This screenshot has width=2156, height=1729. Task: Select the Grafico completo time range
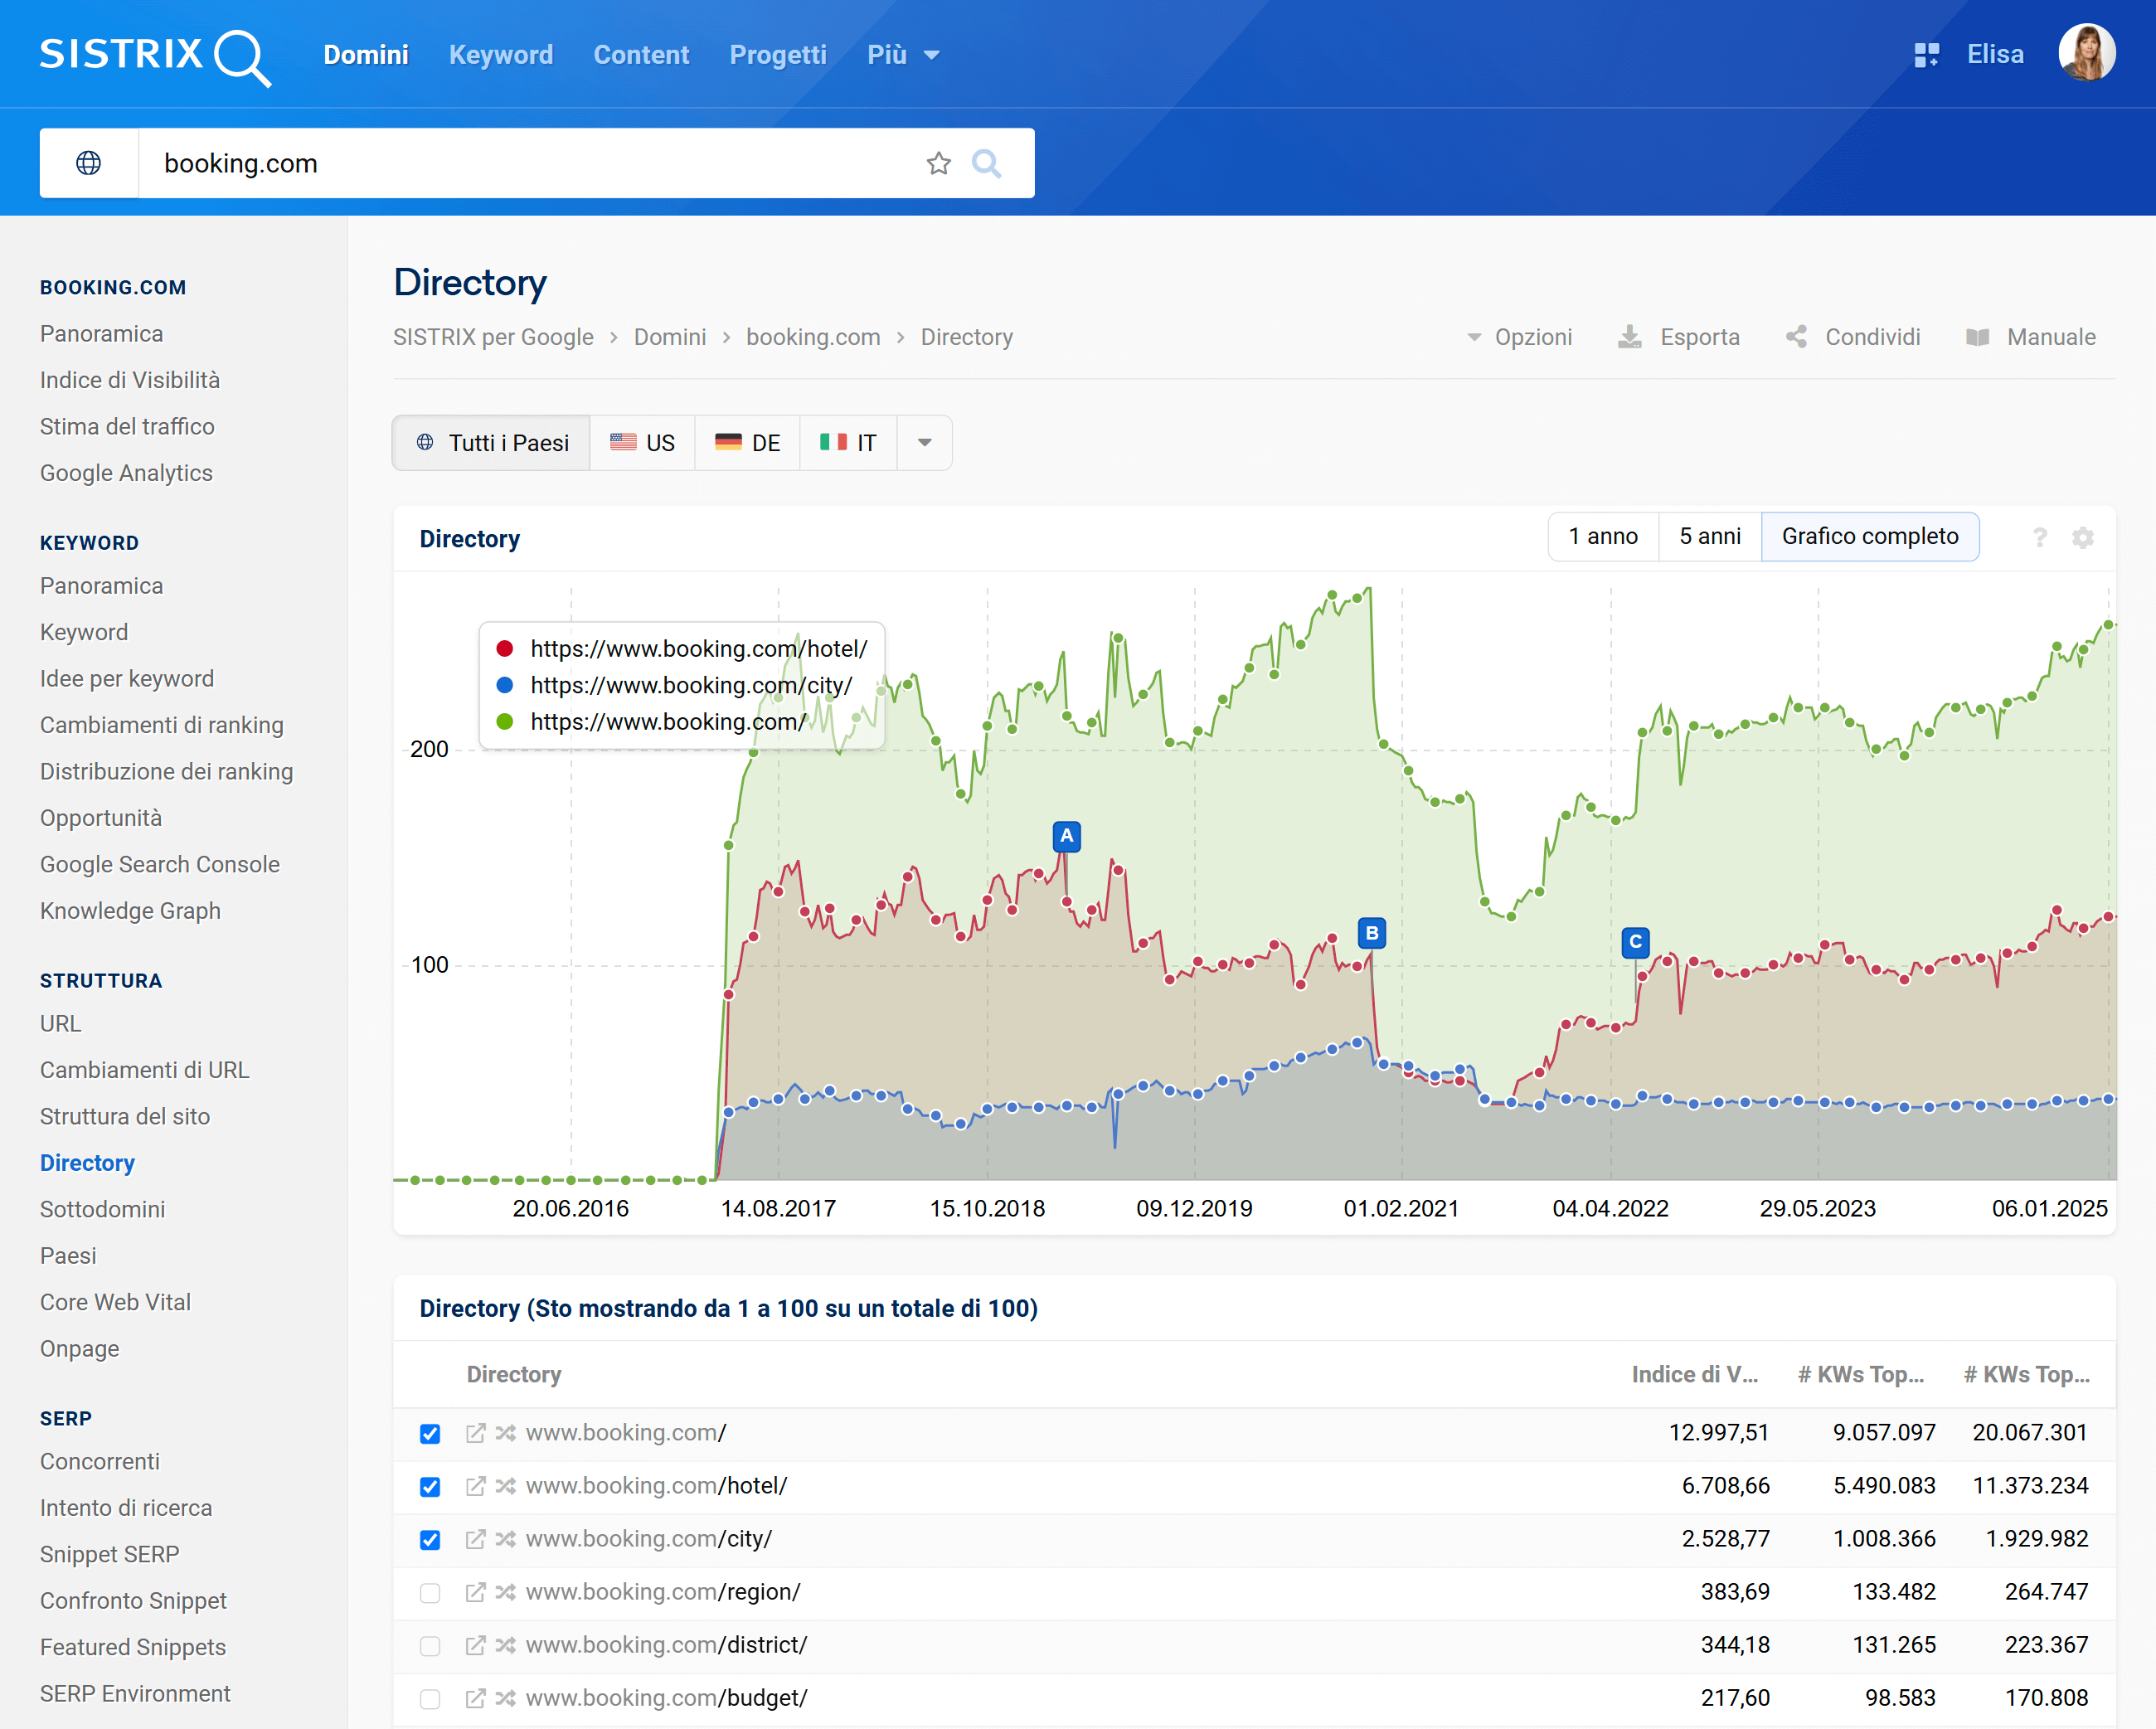click(1870, 537)
